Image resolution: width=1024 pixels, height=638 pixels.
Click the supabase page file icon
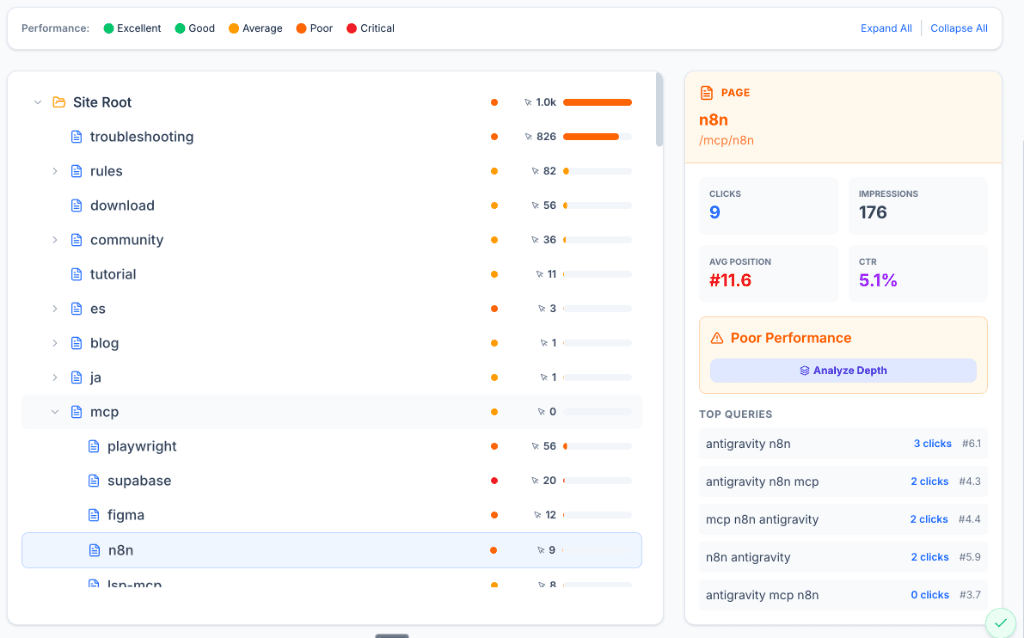click(94, 481)
